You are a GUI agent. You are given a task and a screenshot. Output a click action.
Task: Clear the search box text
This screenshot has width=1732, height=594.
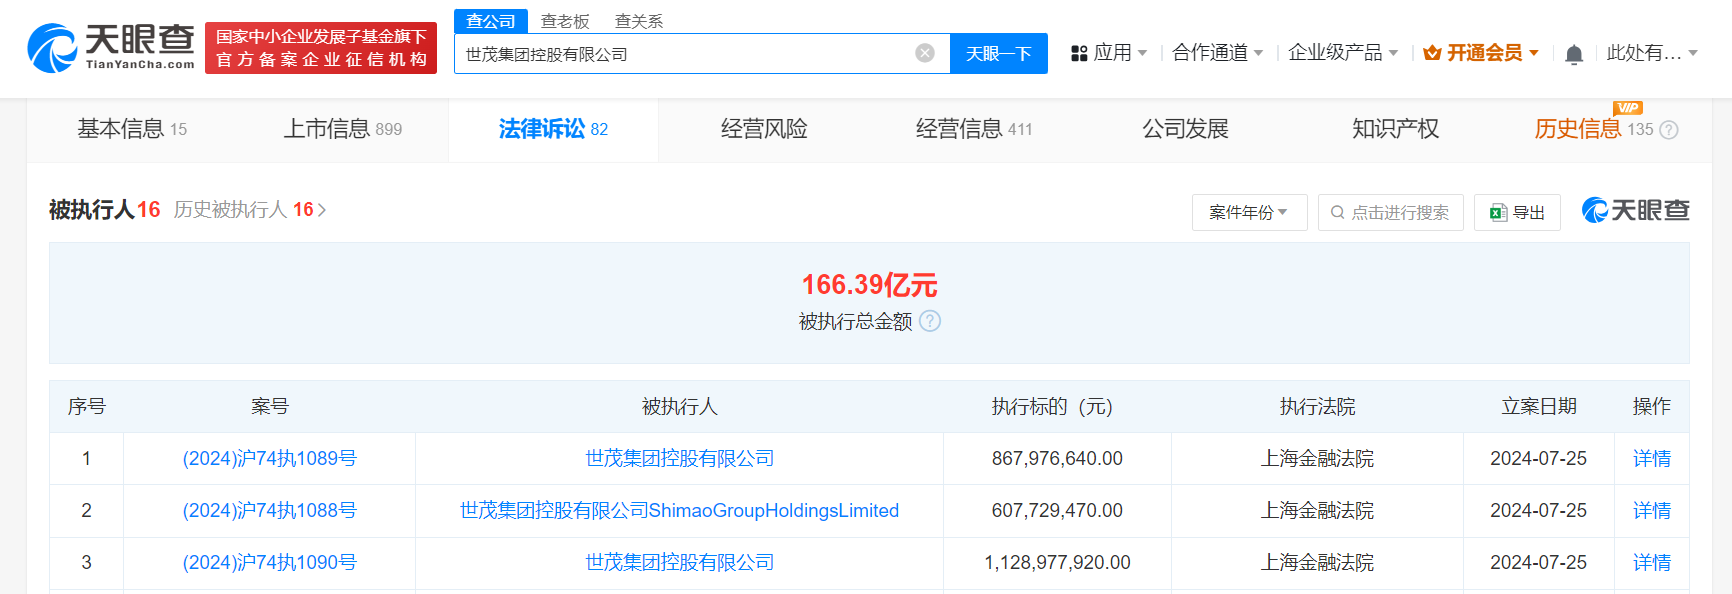point(925,53)
